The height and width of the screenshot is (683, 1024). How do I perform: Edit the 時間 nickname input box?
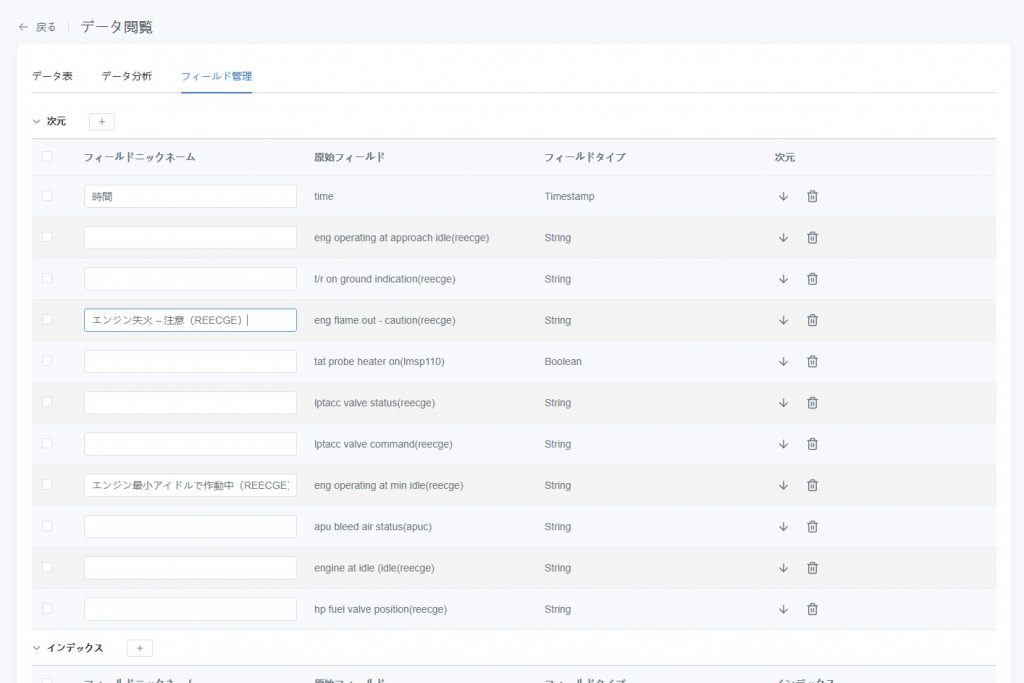click(x=190, y=197)
